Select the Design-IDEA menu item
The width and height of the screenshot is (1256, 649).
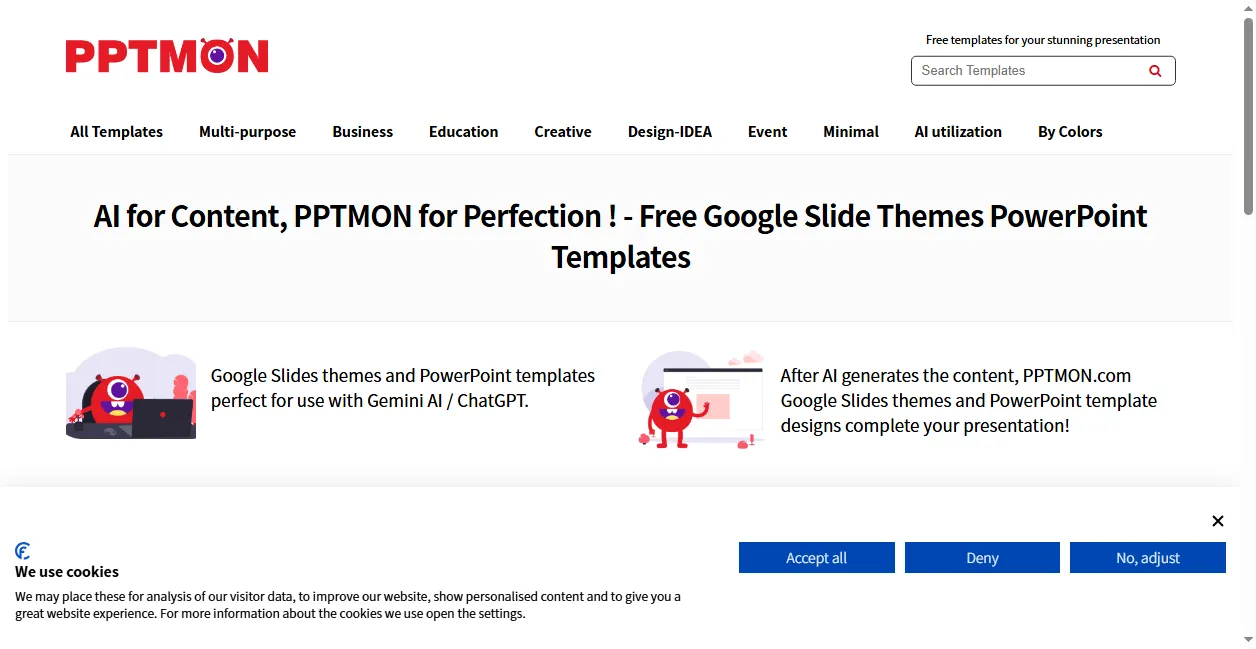669,132
